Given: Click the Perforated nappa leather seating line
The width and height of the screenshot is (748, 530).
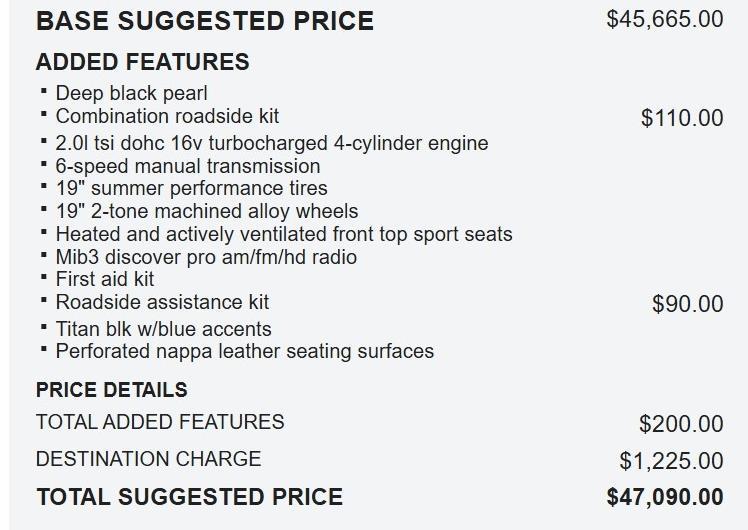Looking at the screenshot, I should 244,351.
